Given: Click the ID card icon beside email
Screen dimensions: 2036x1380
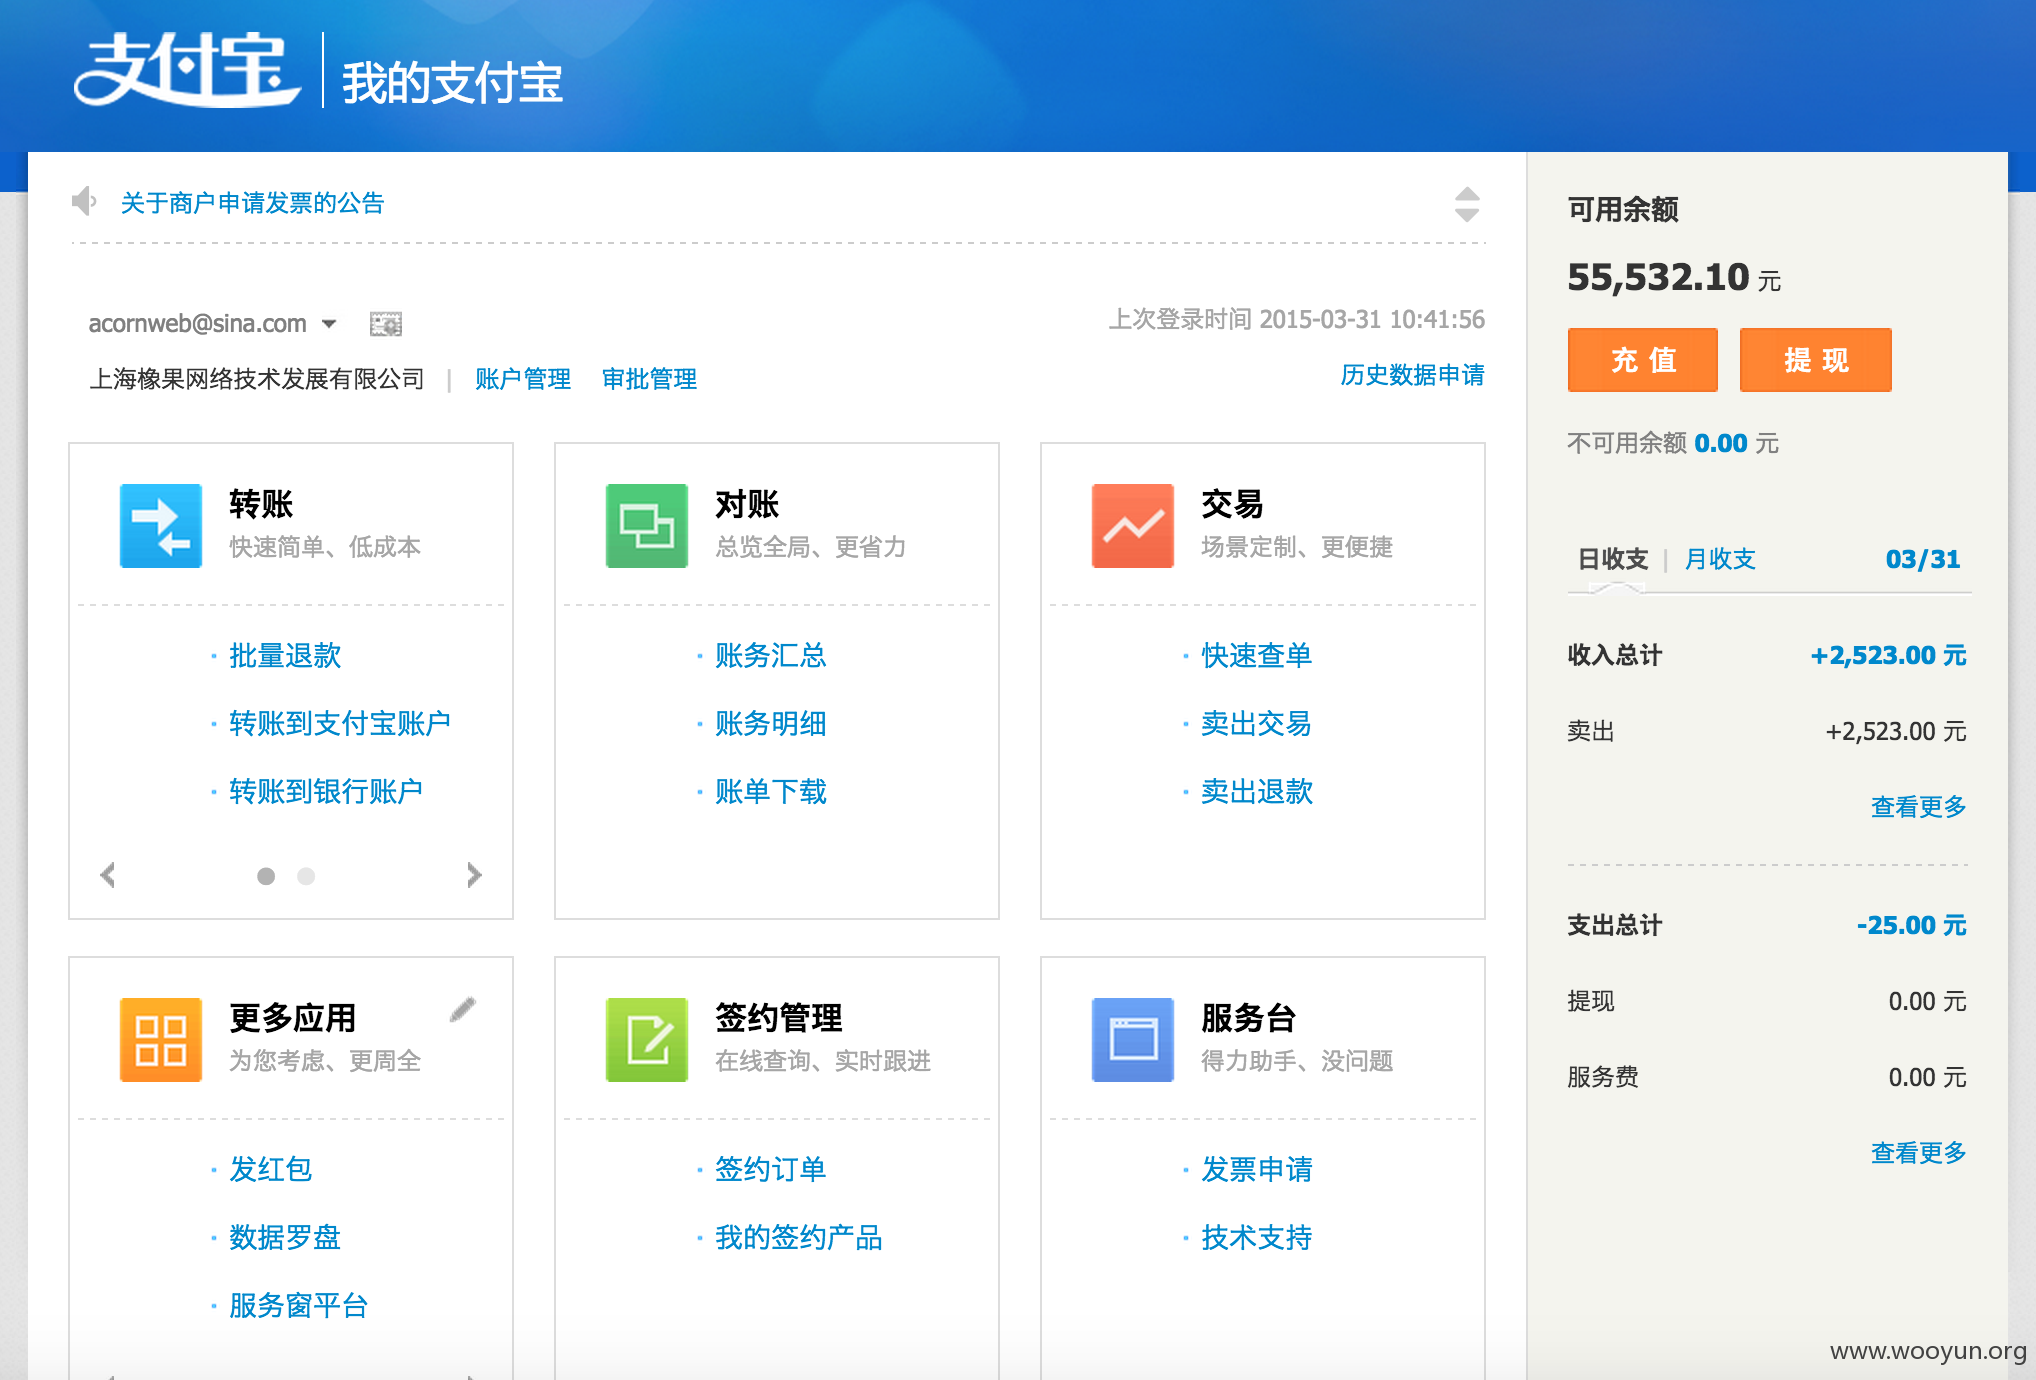Looking at the screenshot, I should (386, 324).
